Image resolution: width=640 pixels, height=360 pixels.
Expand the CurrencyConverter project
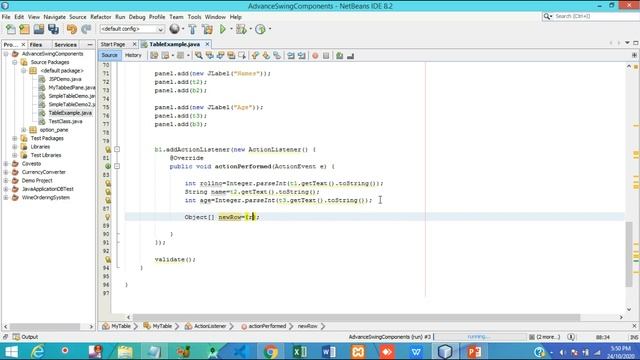point(6,172)
